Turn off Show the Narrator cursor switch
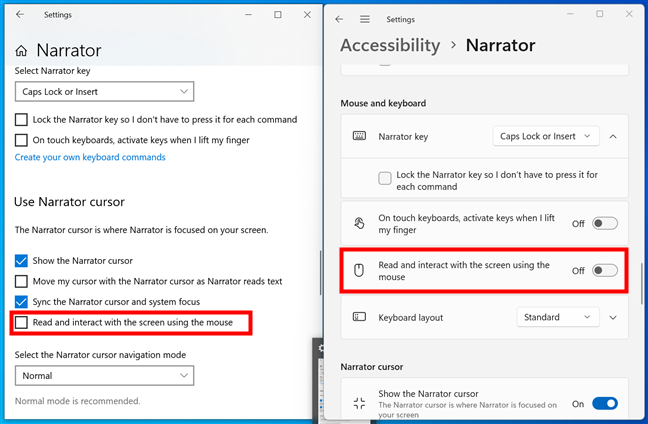The height and width of the screenshot is (424, 648). click(x=605, y=403)
